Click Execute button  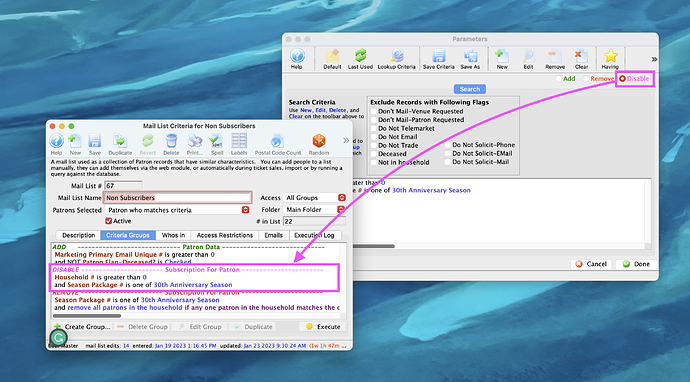(x=323, y=327)
